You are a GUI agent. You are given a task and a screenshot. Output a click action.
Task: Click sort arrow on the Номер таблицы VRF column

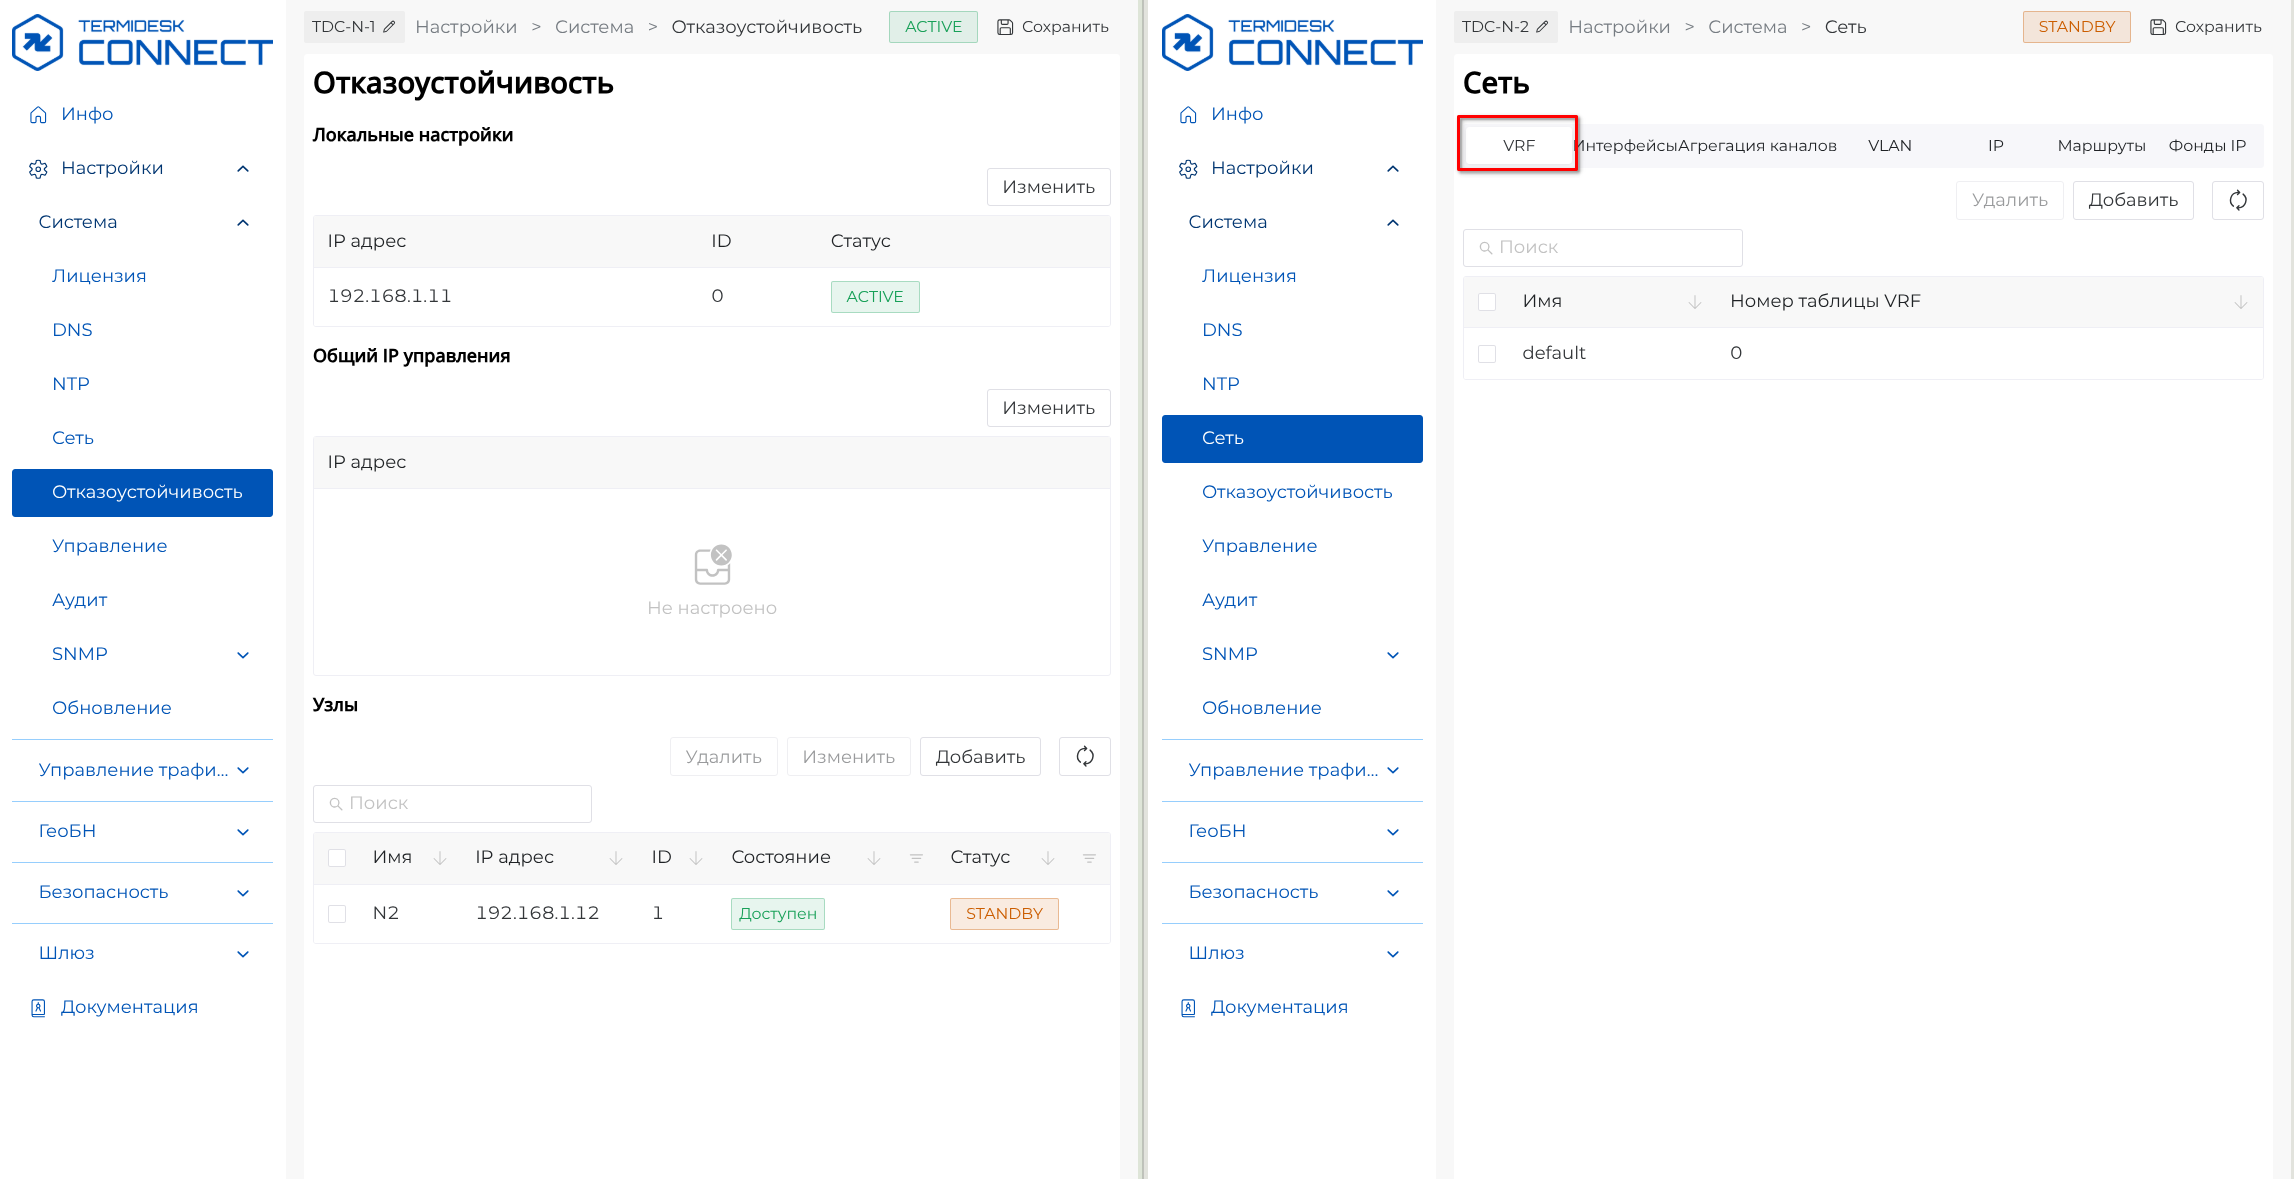click(x=2241, y=302)
